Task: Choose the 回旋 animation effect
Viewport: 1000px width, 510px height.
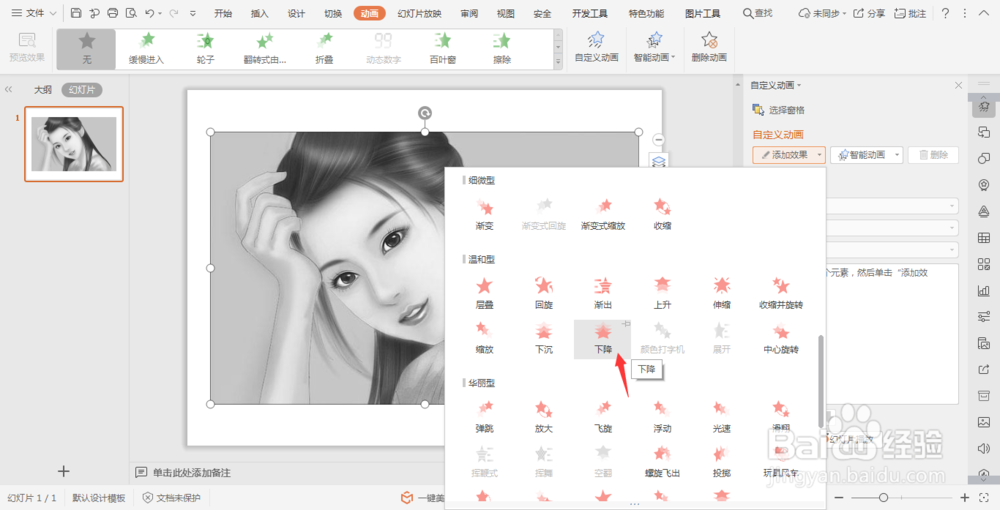Action: click(x=543, y=293)
